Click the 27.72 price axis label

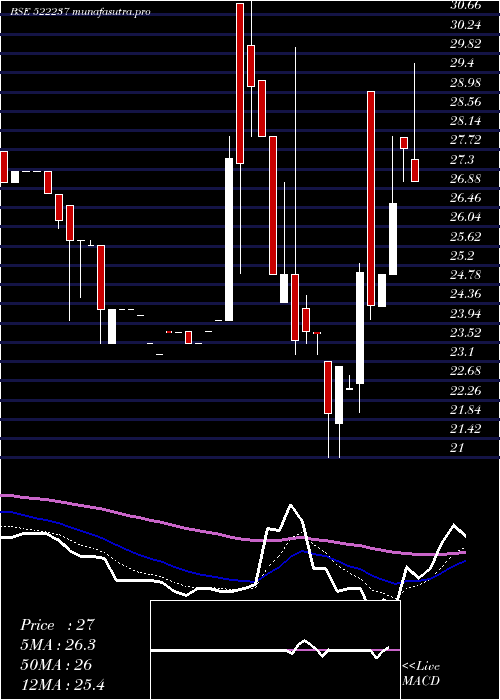coord(466,140)
